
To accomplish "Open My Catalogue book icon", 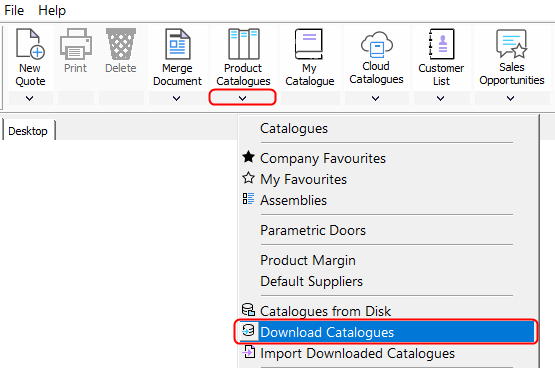I will pos(309,44).
